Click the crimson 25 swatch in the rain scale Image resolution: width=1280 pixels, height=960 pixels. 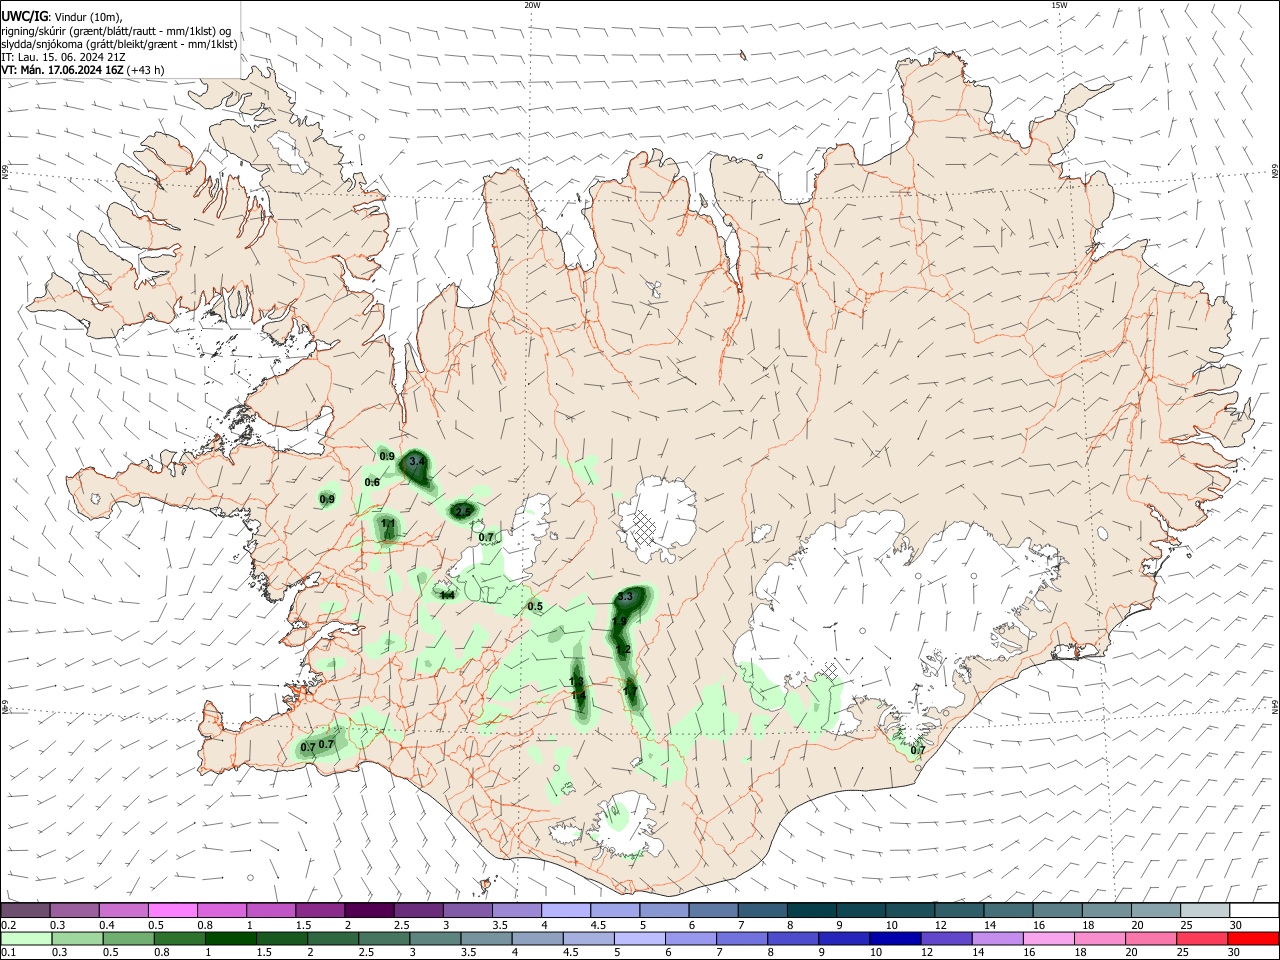[x=1204, y=938]
